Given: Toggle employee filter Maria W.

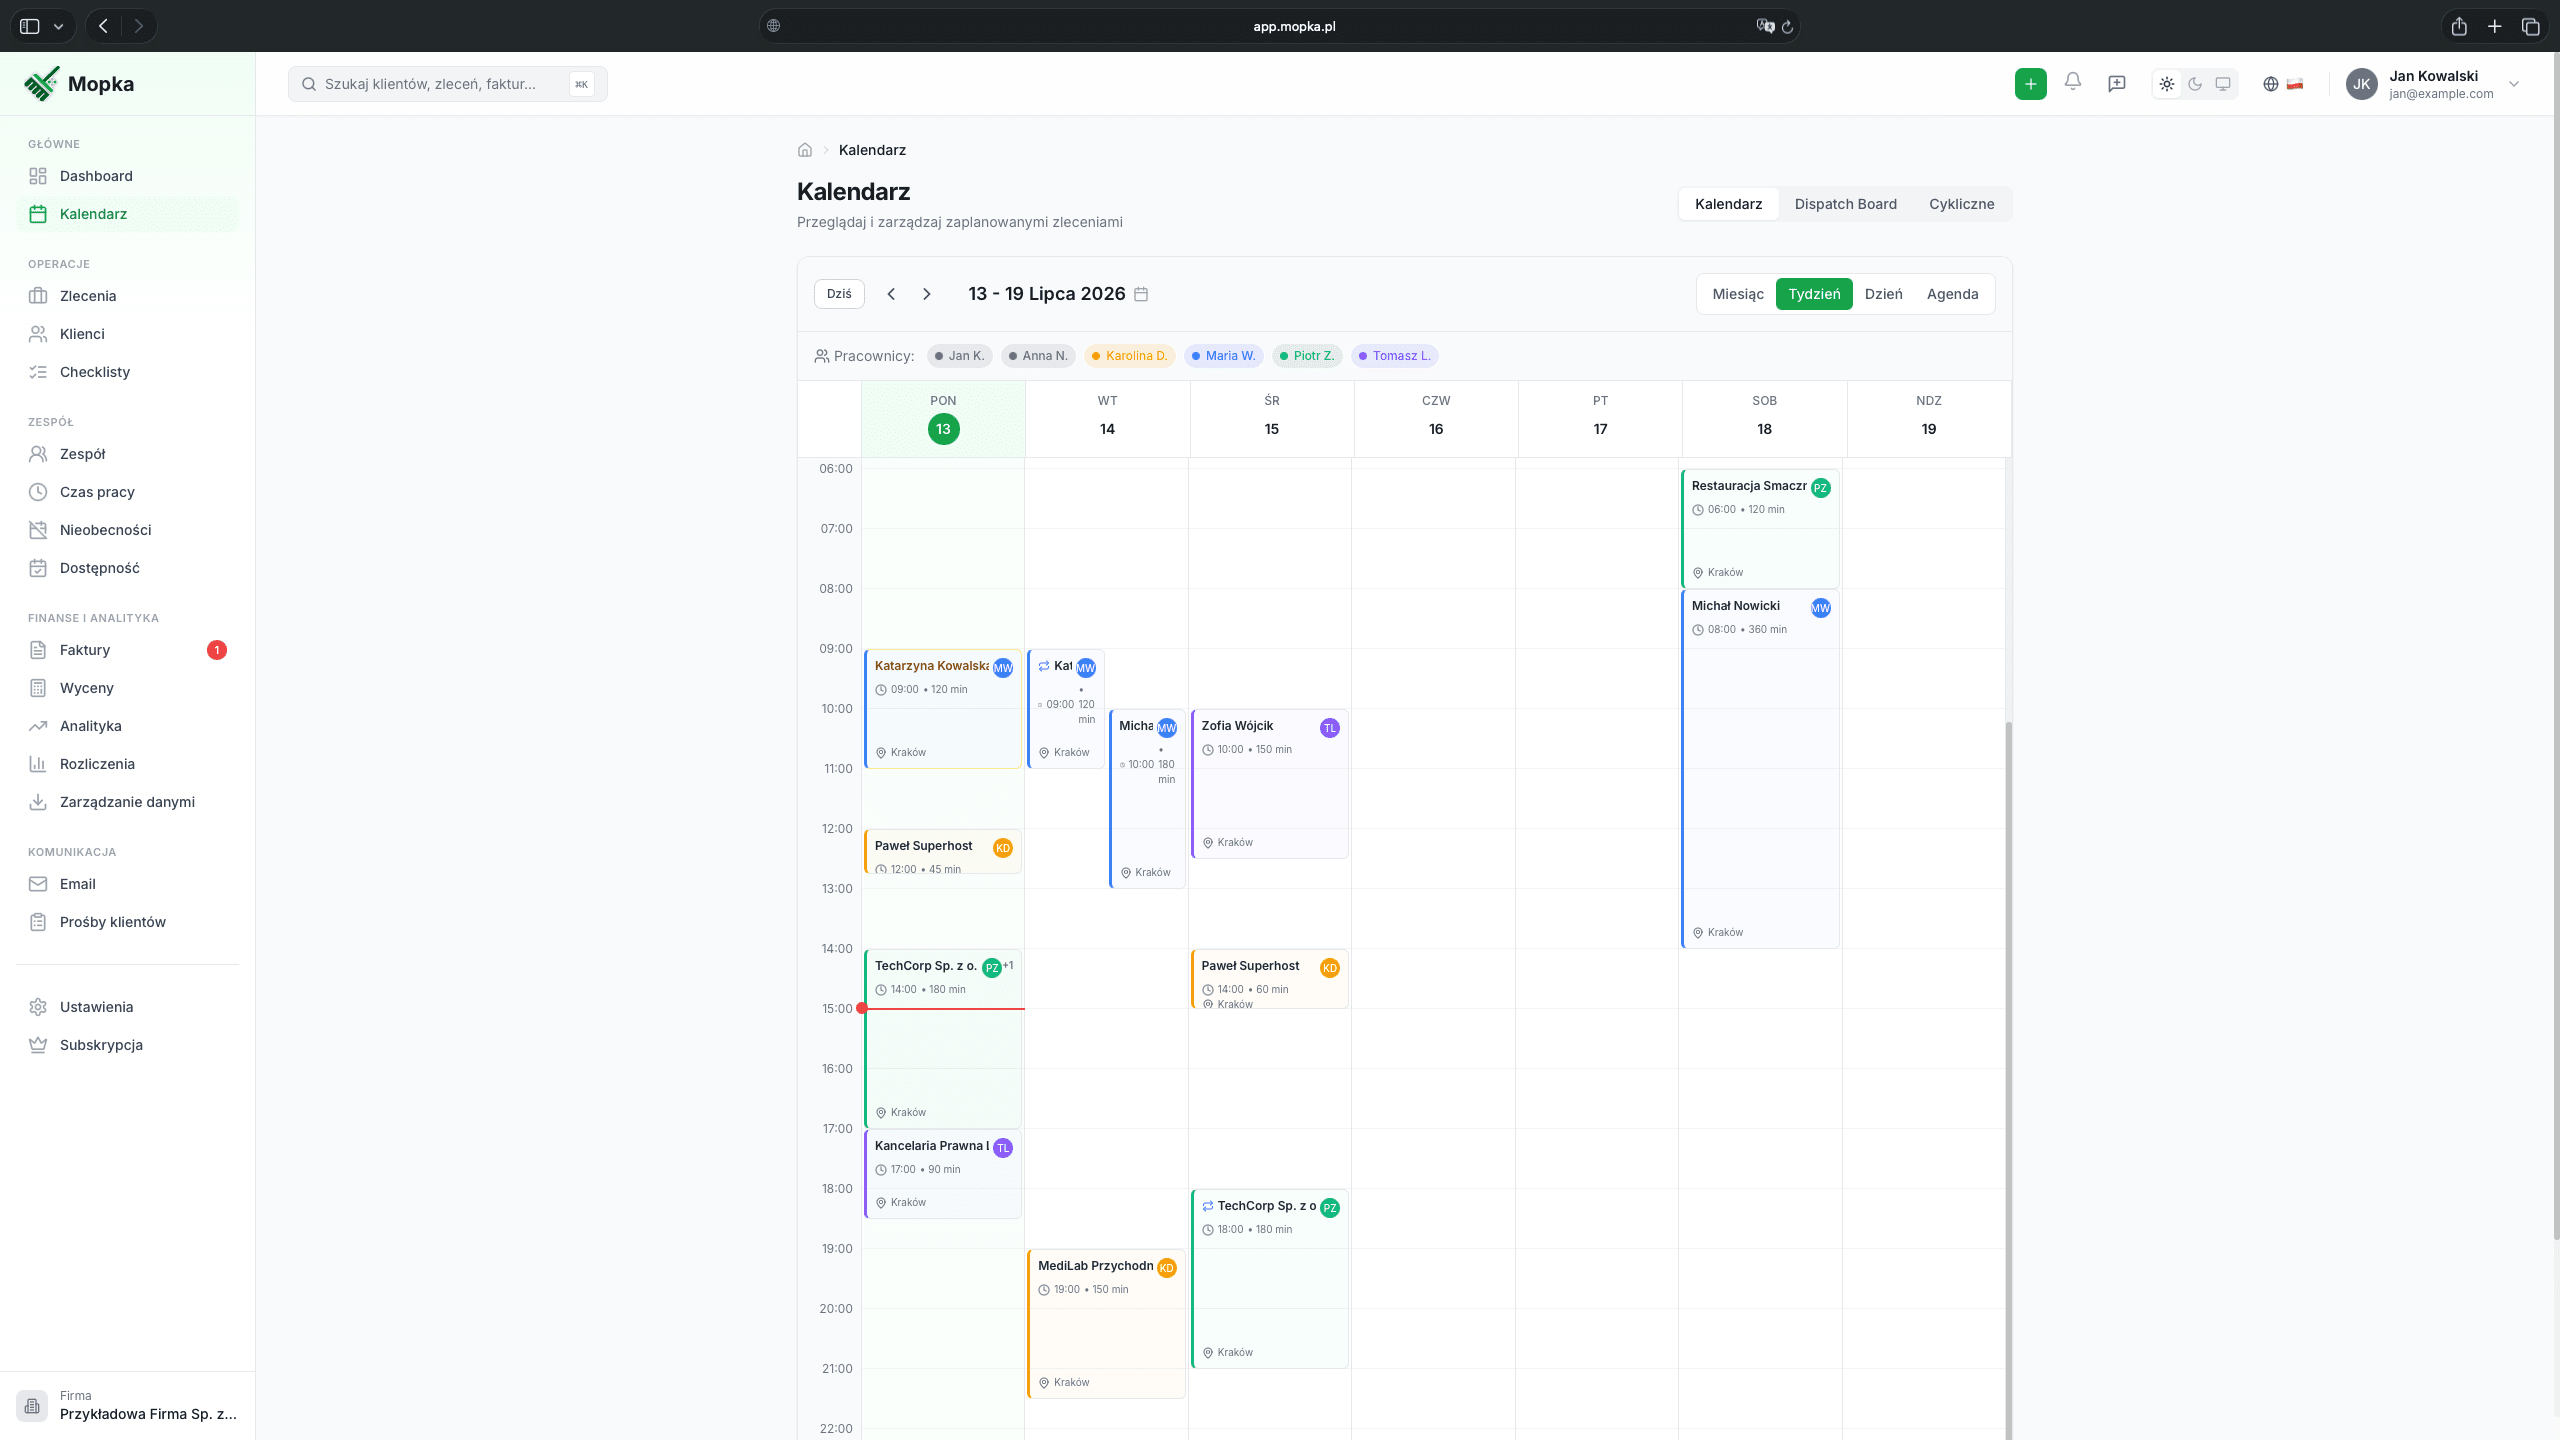Looking at the screenshot, I should pos(1224,356).
